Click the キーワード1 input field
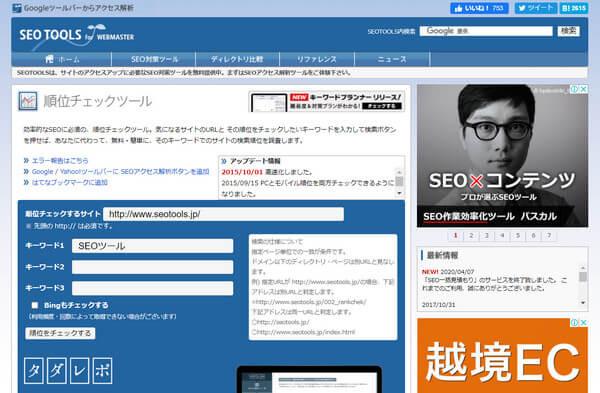 coord(152,246)
